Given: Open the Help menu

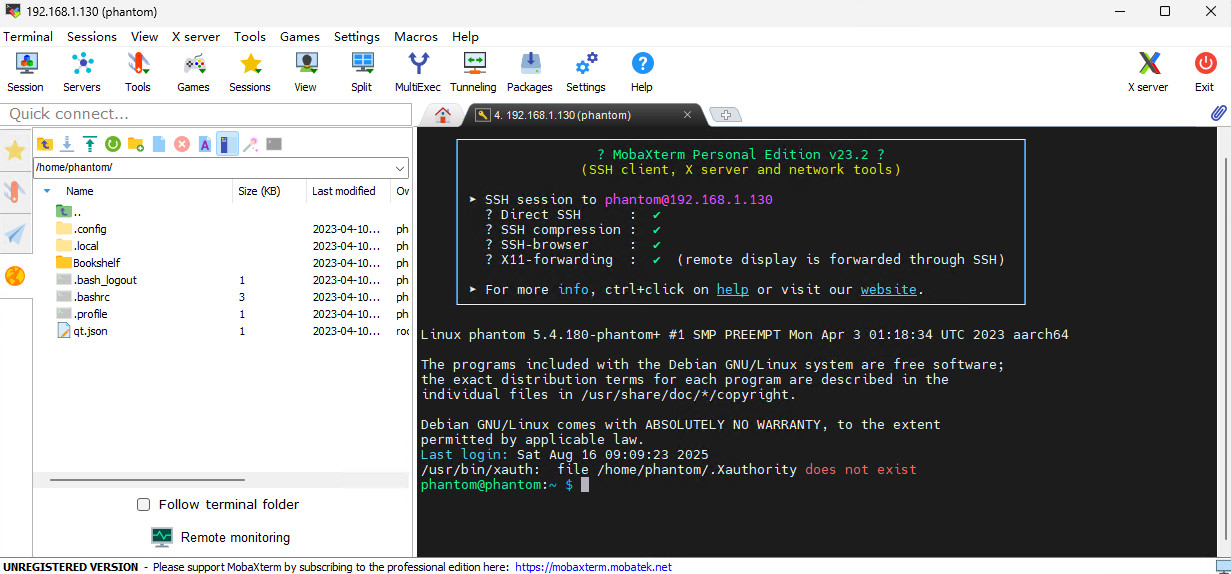Looking at the screenshot, I should click(x=465, y=36).
